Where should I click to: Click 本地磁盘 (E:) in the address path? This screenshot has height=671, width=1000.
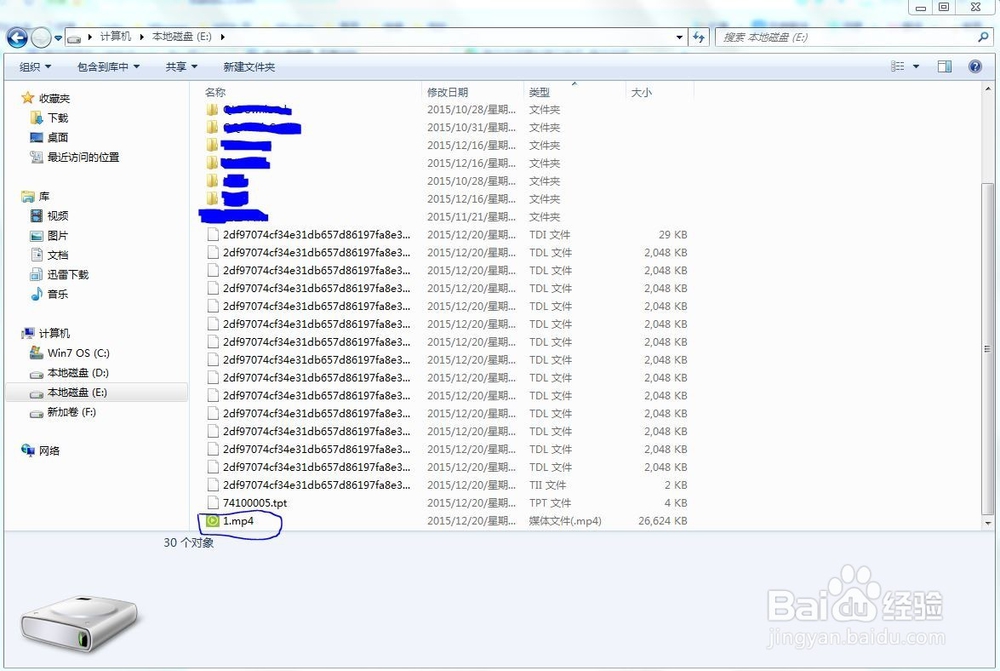coord(182,36)
